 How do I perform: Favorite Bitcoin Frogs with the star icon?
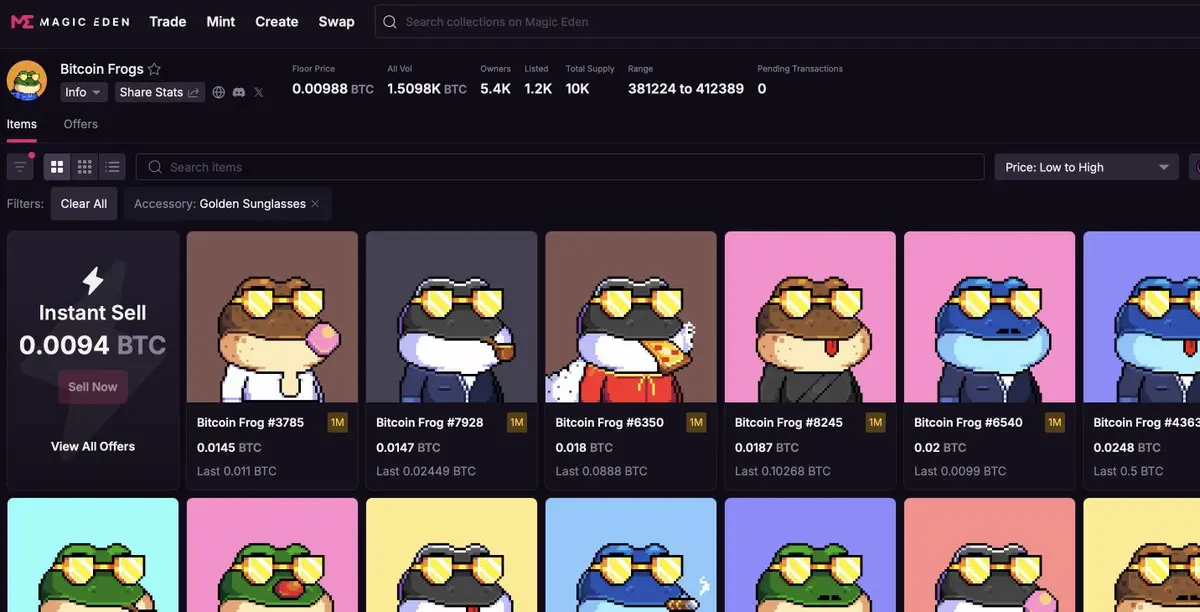pos(154,69)
